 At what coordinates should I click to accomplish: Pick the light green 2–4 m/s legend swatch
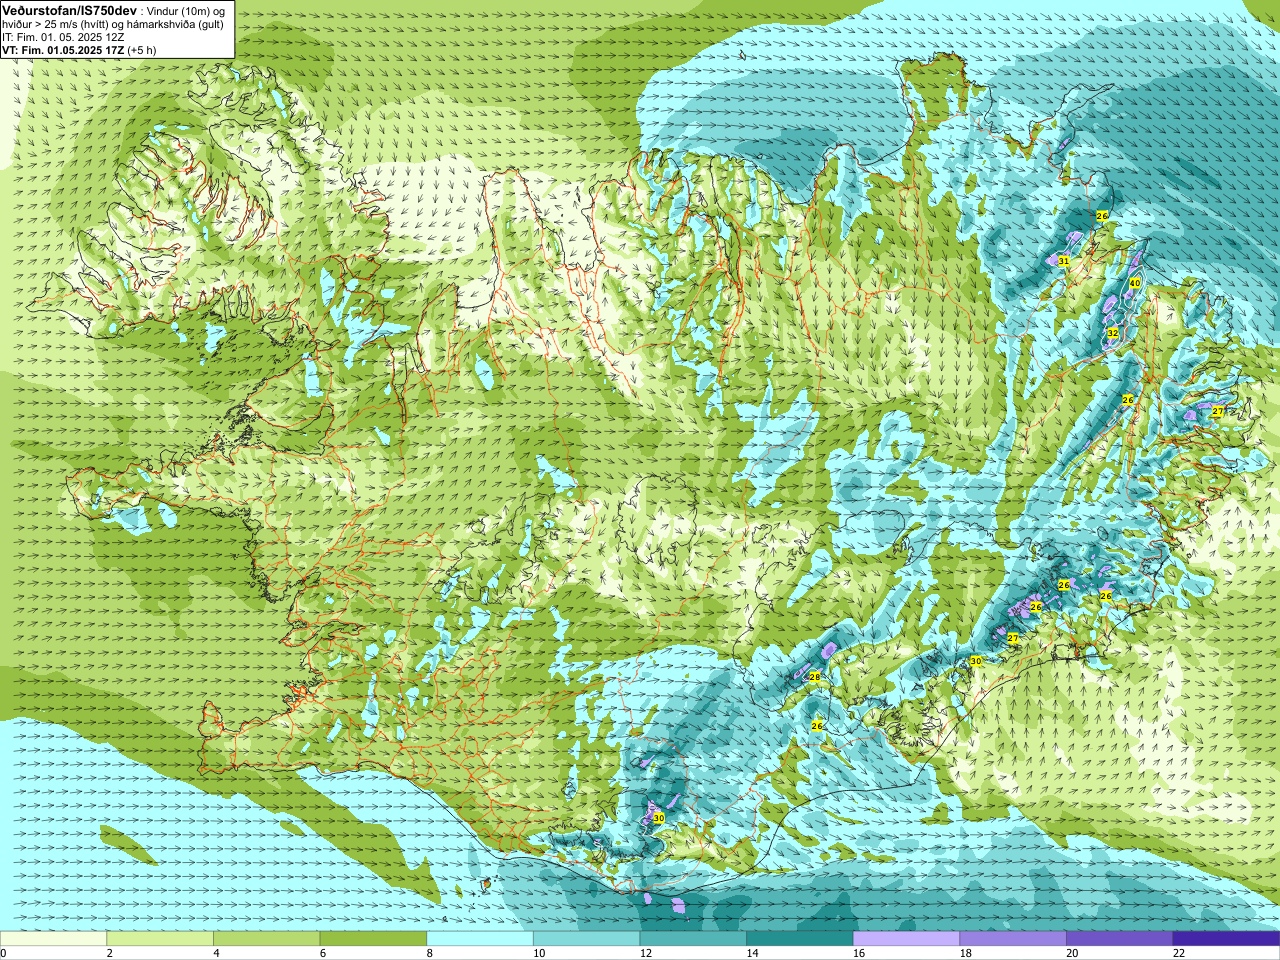[x=160, y=939]
